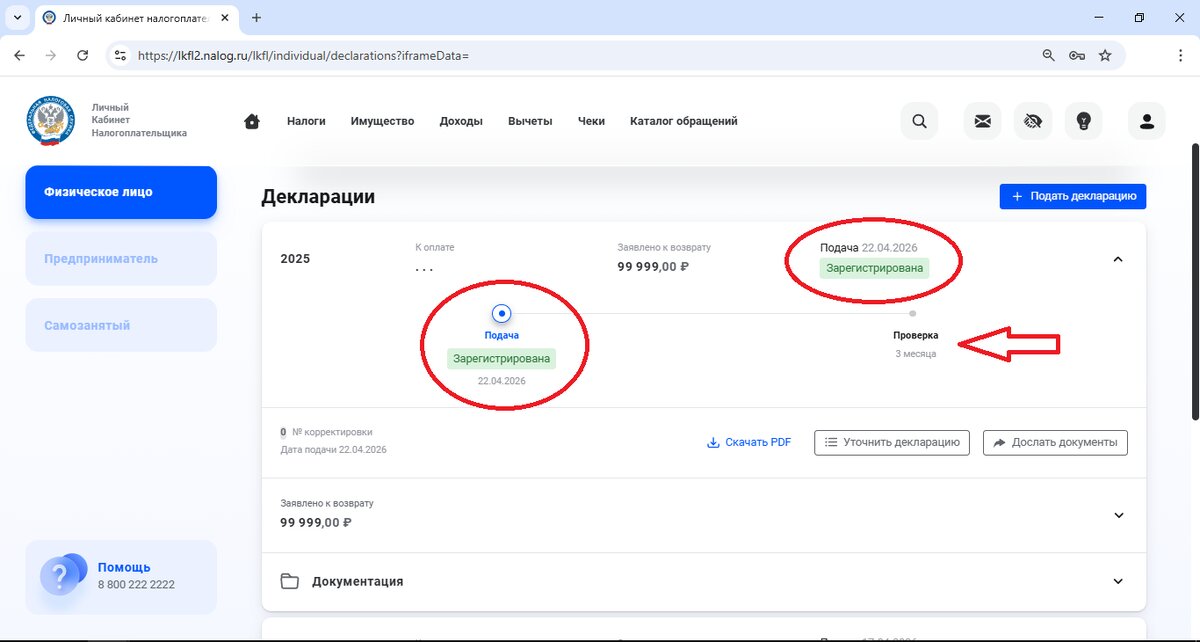Click the folder icon next to Документация

(288, 580)
